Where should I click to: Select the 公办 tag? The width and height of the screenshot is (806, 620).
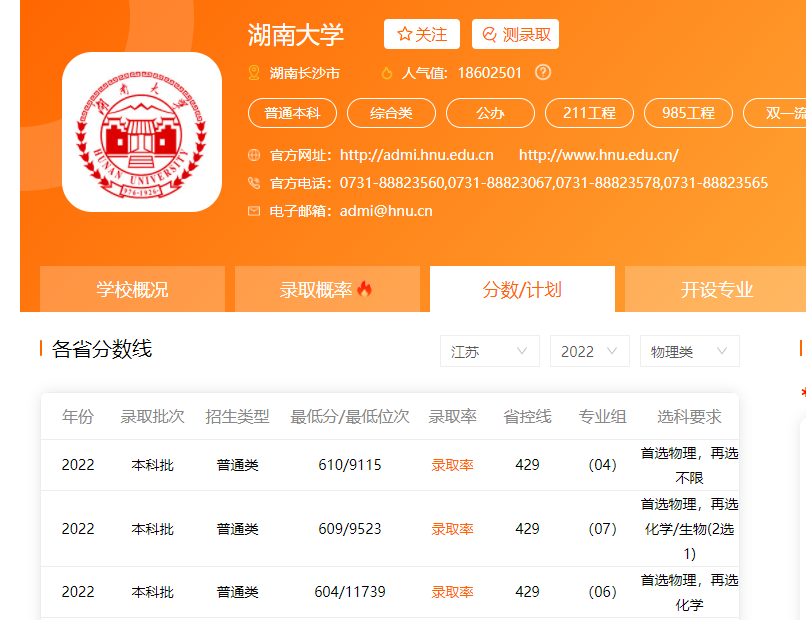point(490,113)
